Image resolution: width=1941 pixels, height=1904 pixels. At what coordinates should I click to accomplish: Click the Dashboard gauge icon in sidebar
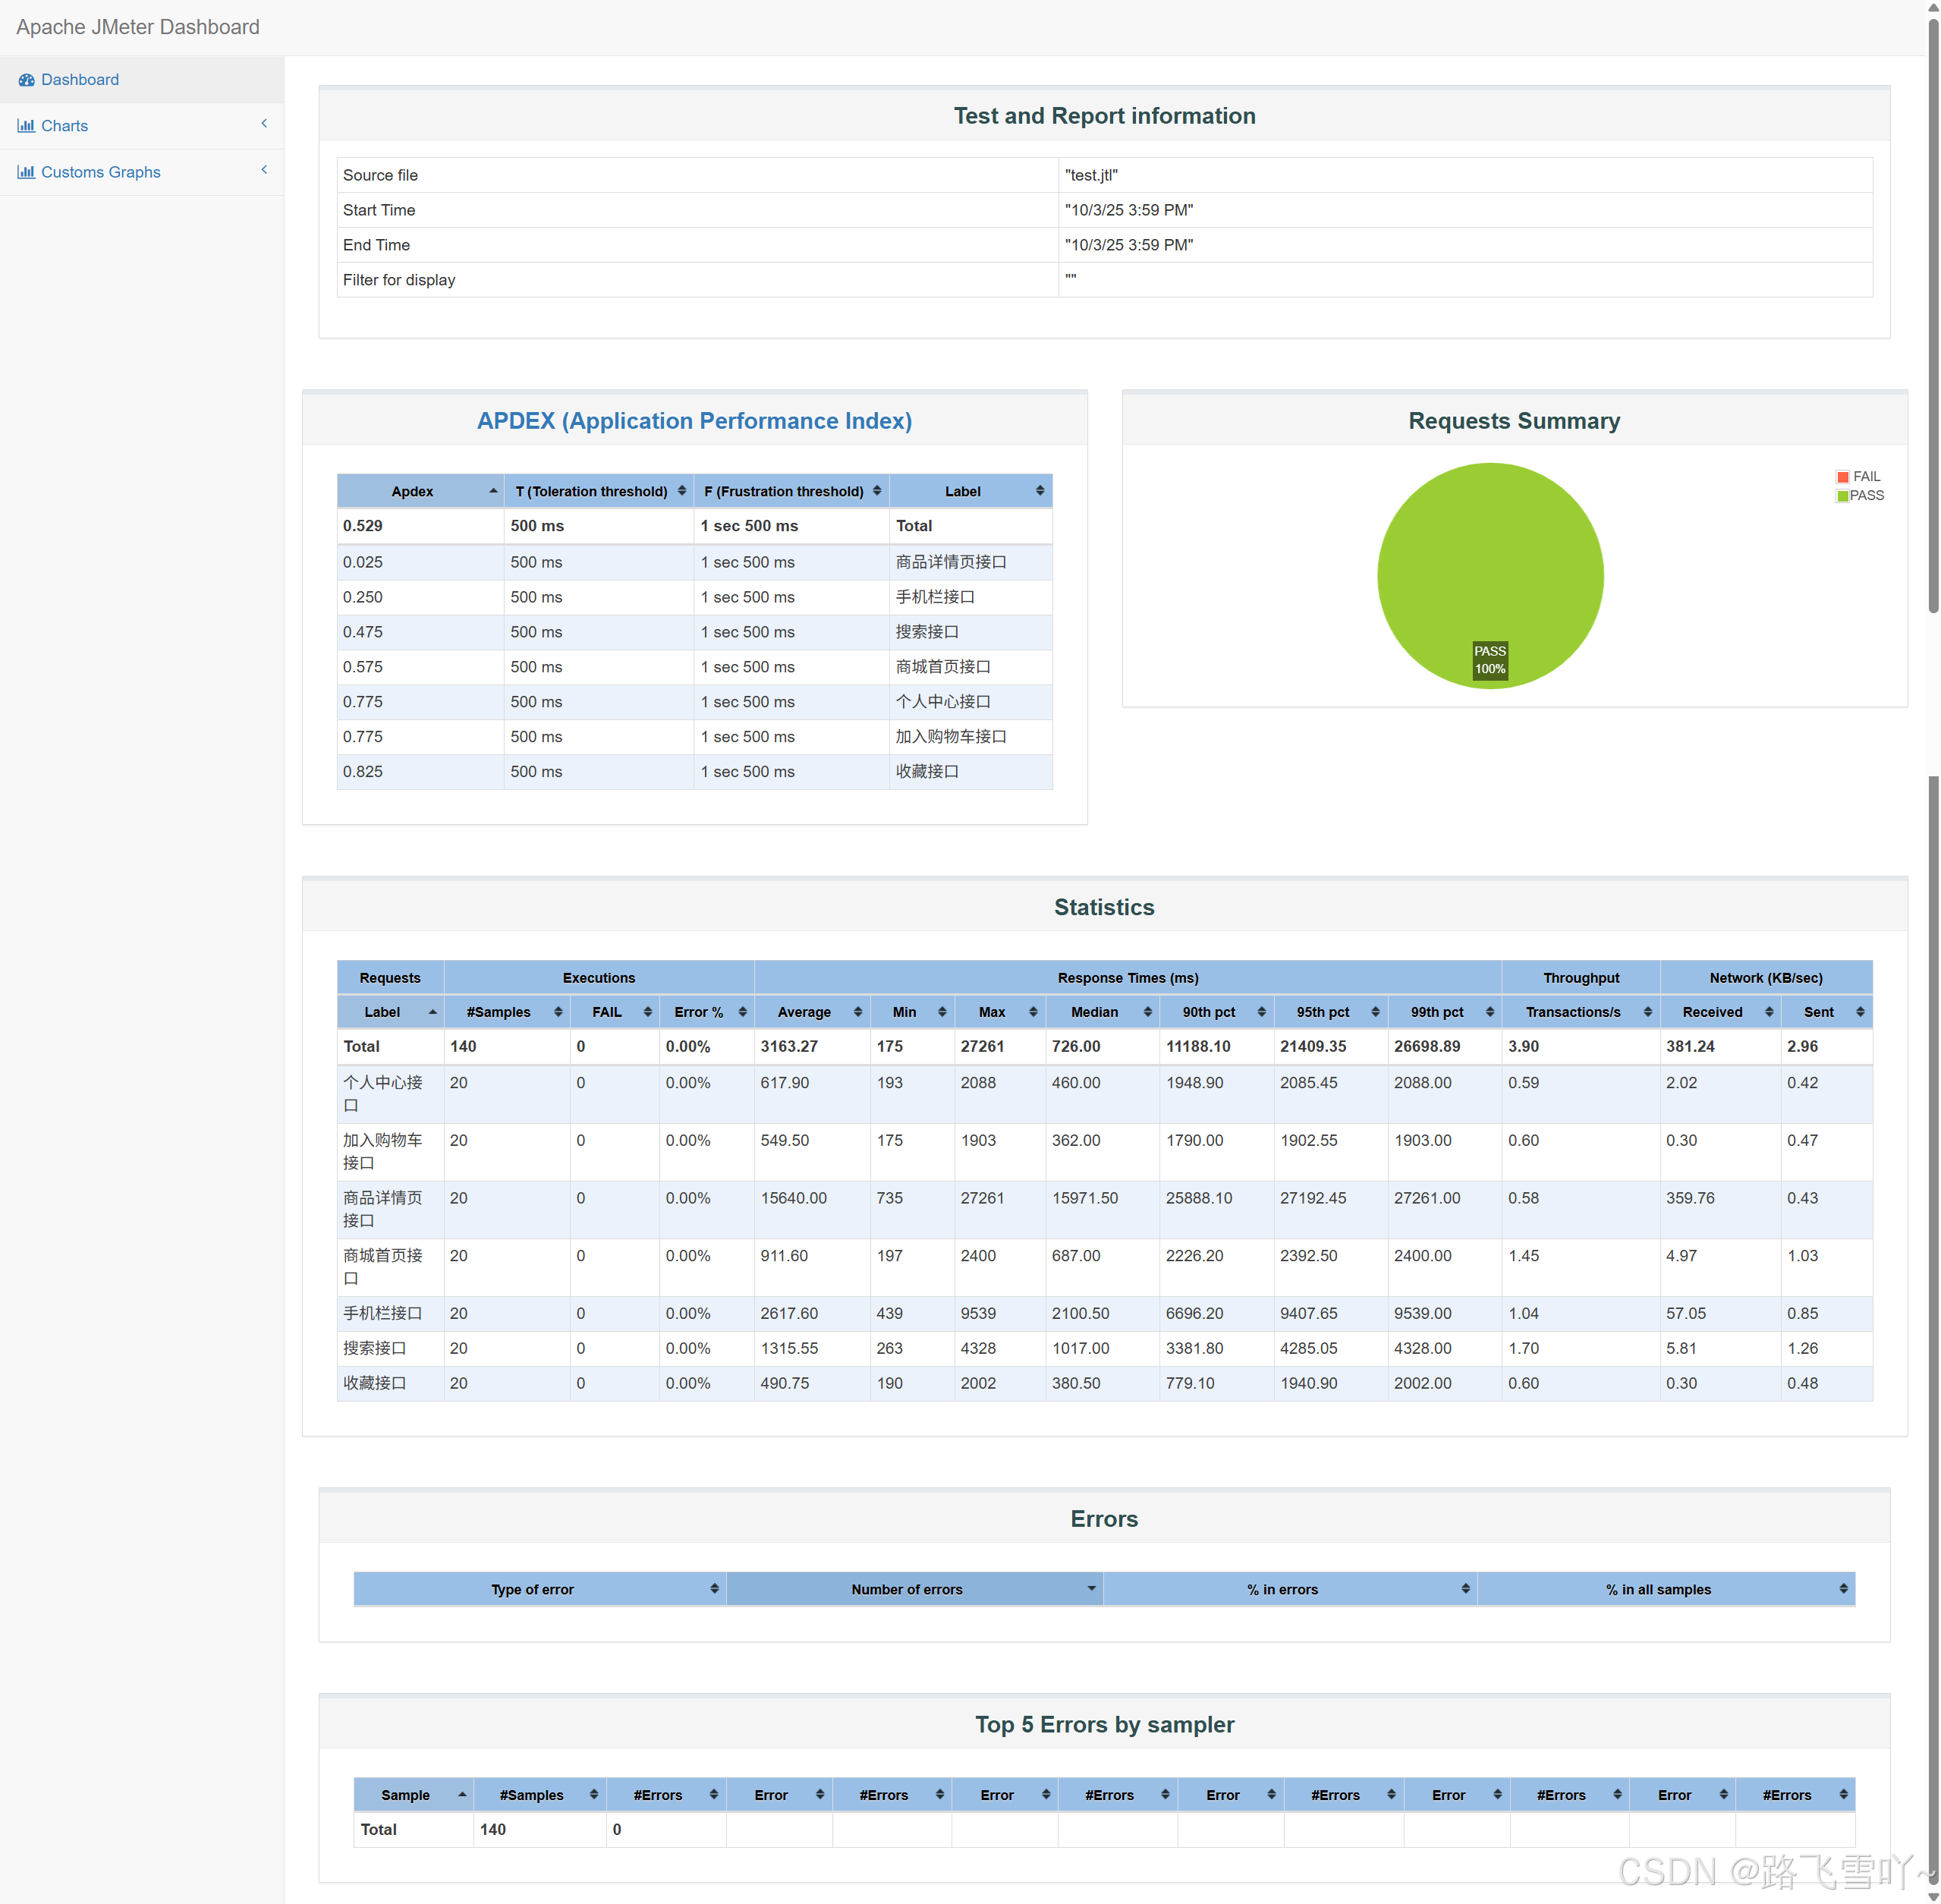(x=26, y=80)
